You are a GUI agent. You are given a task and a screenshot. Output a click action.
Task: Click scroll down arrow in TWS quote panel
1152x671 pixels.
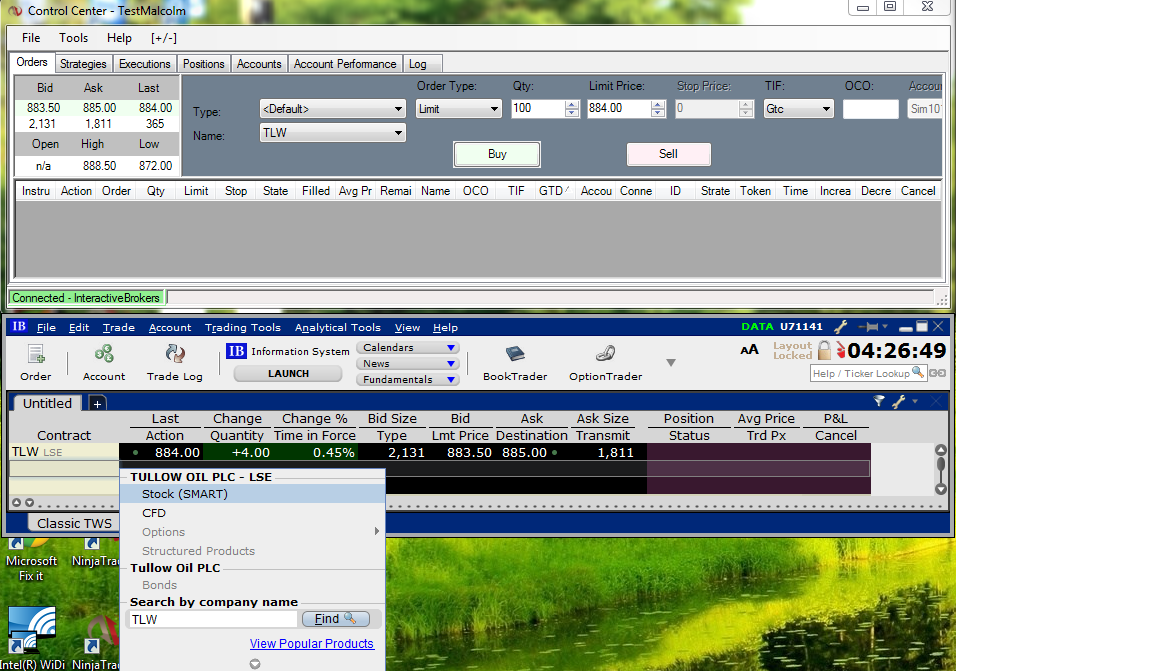click(940, 489)
